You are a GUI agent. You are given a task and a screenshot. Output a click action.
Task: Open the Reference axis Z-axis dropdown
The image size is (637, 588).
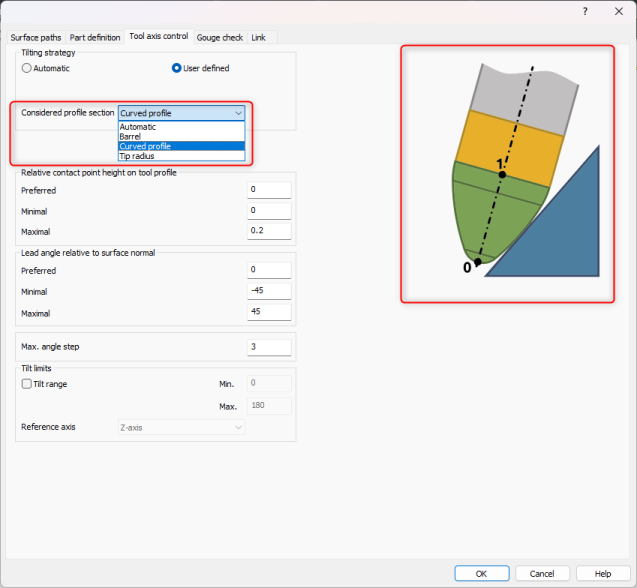coord(181,427)
